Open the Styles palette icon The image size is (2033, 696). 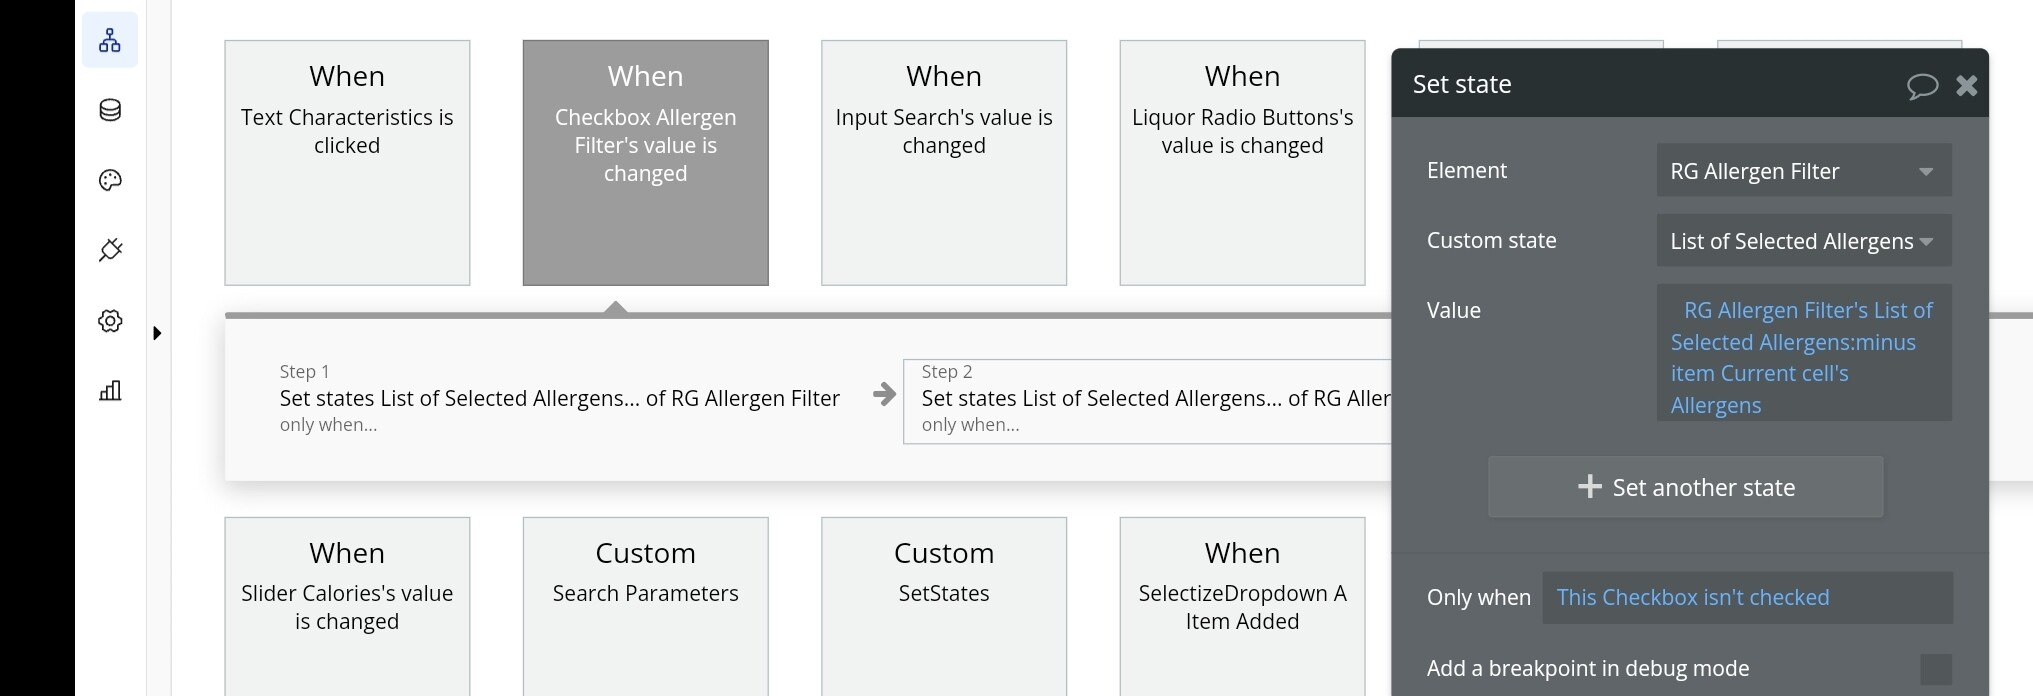[x=110, y=180]
